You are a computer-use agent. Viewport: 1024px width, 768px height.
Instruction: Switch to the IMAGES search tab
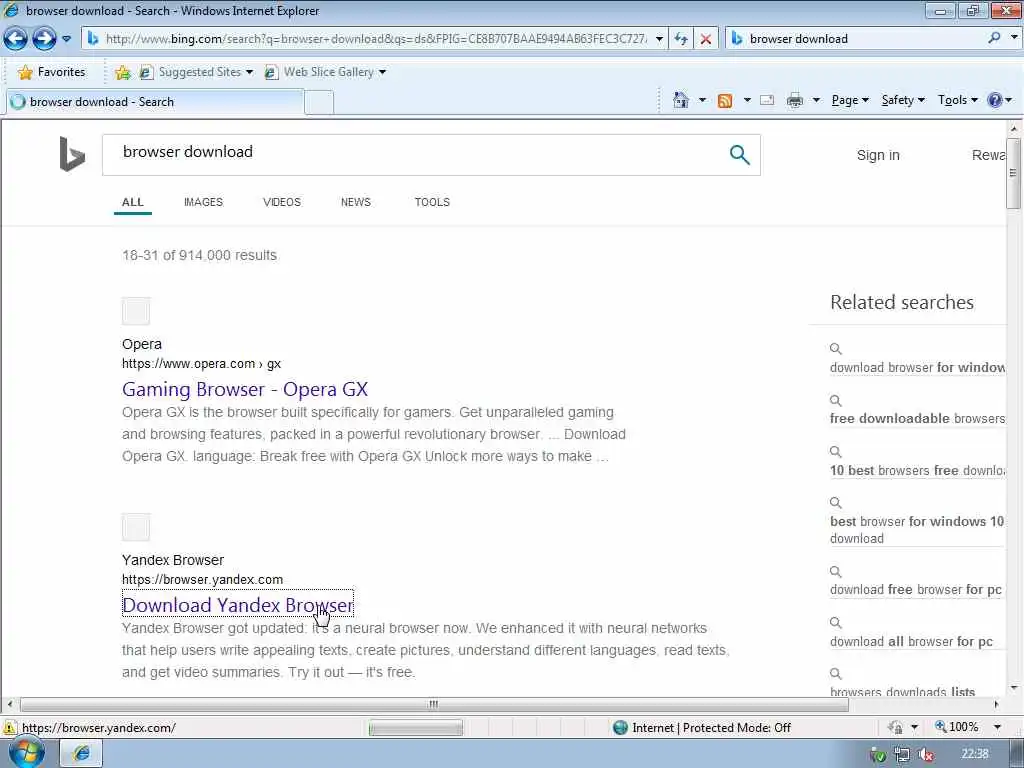(203, 202)
